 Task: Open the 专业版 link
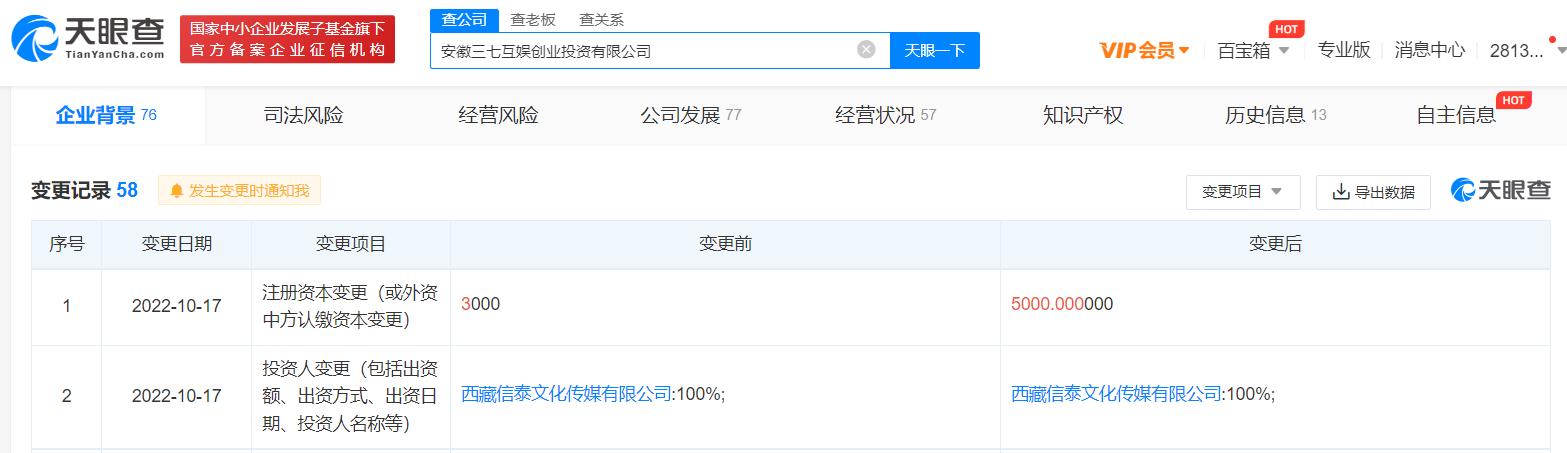click(1344, 49)
